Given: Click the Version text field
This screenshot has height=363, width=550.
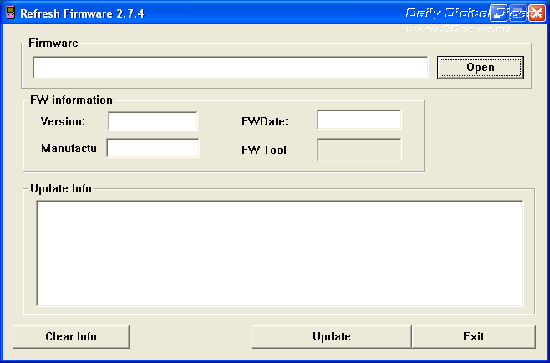Looking at the screenshot, I should [x=153, y=121].
